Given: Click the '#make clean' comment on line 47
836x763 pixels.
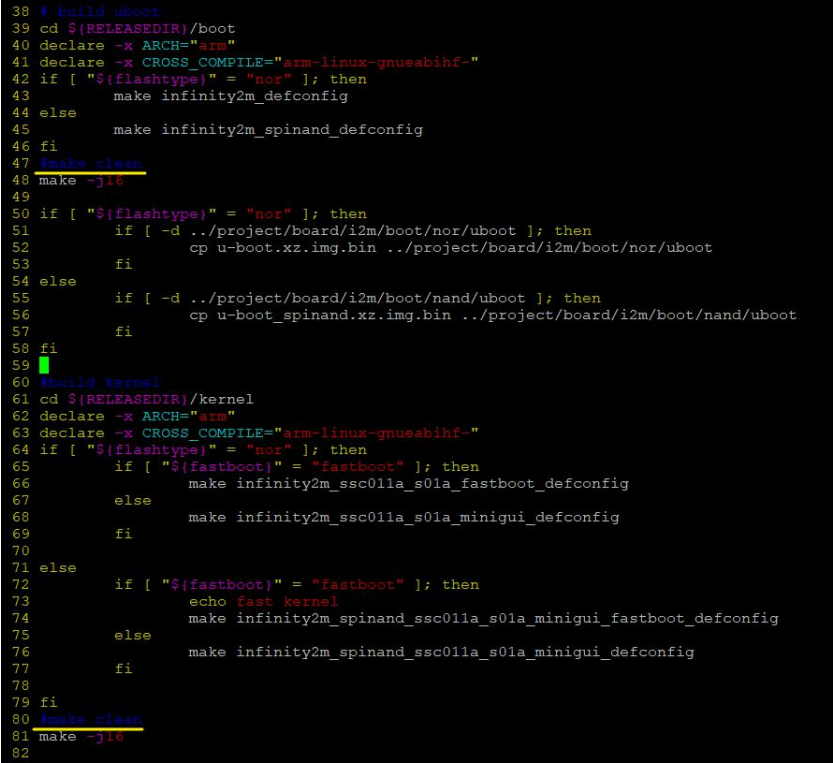Looking at the screenshot, I should coord(91,163).
